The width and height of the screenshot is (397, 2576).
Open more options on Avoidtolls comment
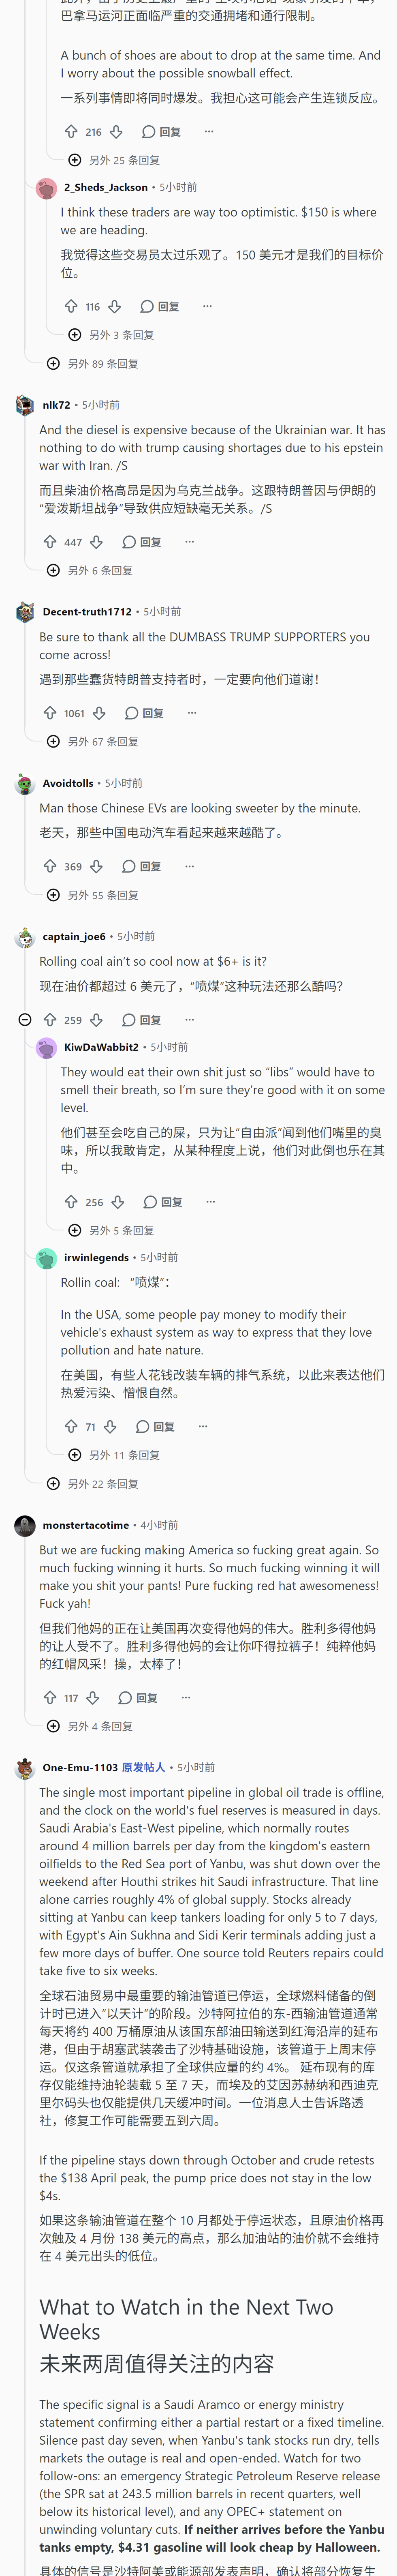189,866
